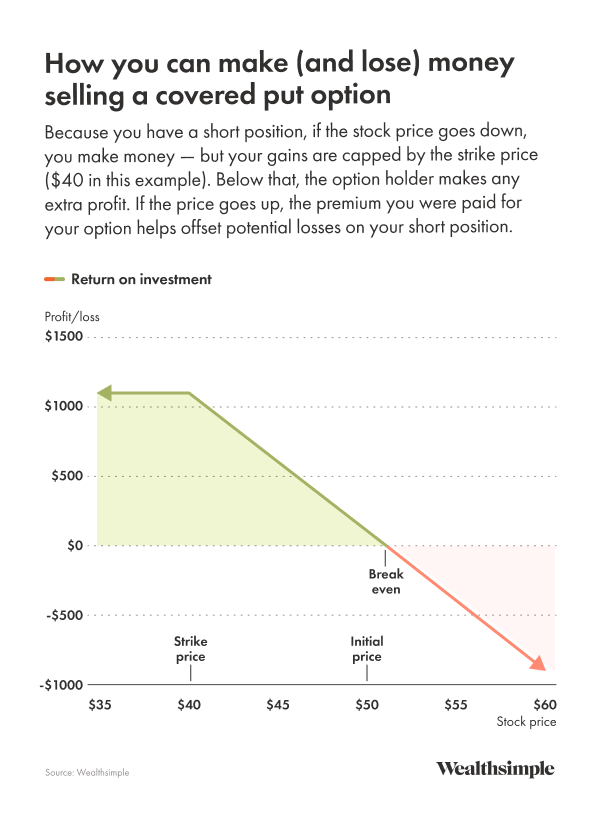Screen dimensions: 600x825
Task: Select the Return on investment legend label
Action: tap(141, 280)
